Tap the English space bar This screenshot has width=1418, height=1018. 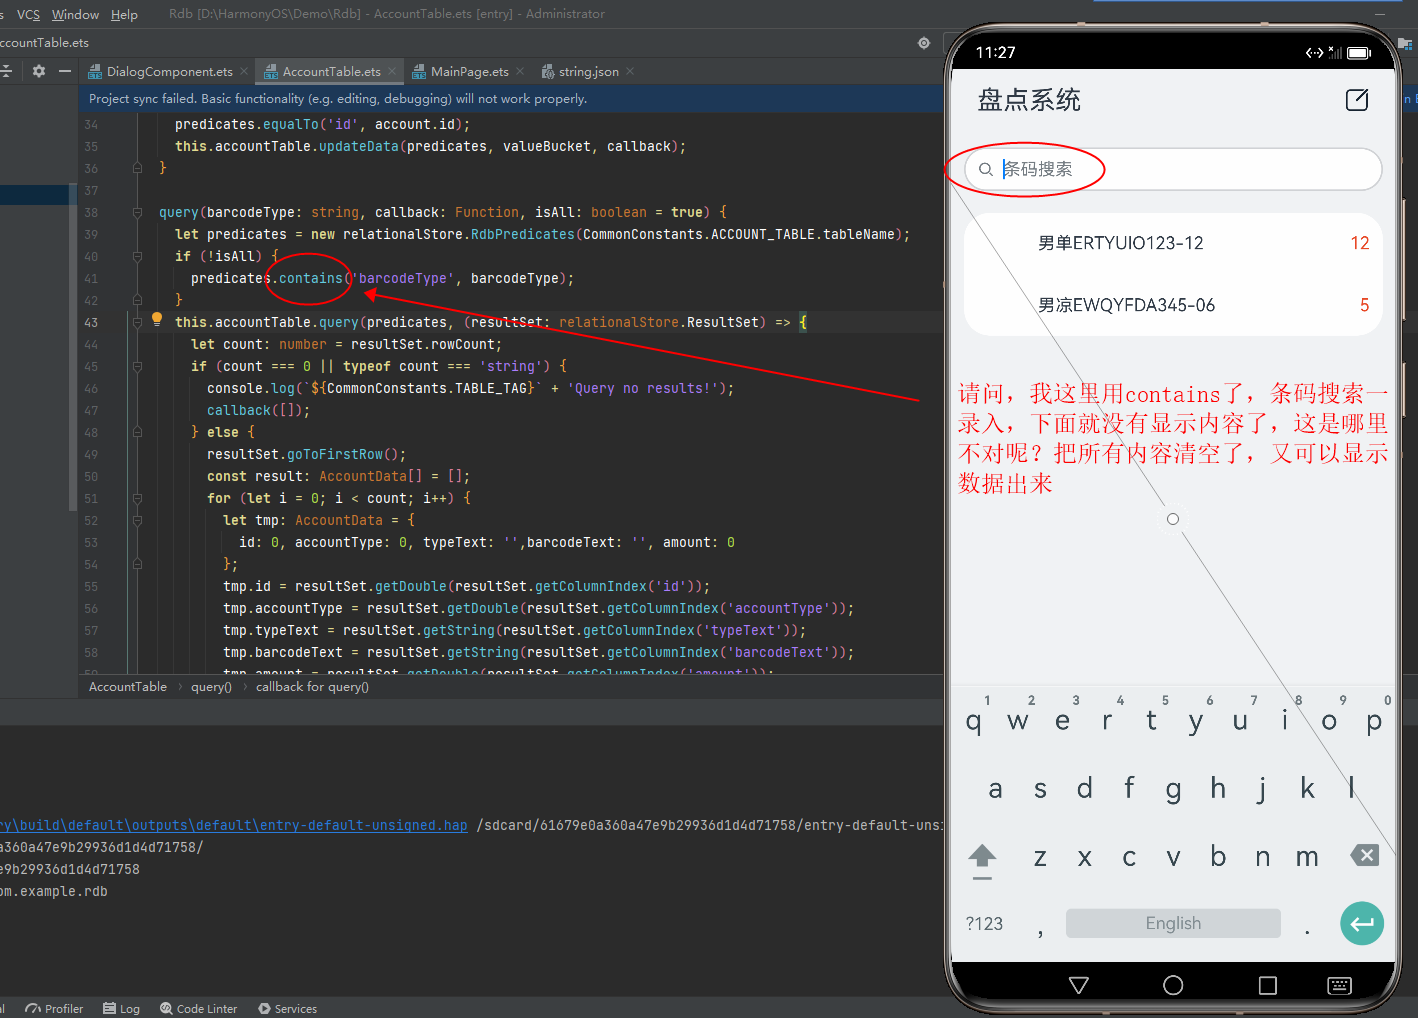tap(1173, 923)
